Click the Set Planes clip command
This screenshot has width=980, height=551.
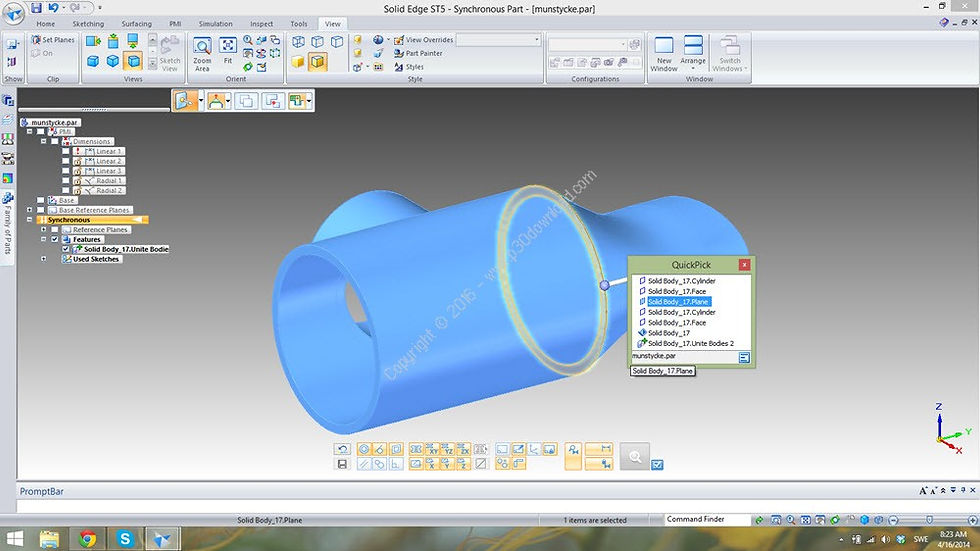pyautogui.click(x=52, y=39)
